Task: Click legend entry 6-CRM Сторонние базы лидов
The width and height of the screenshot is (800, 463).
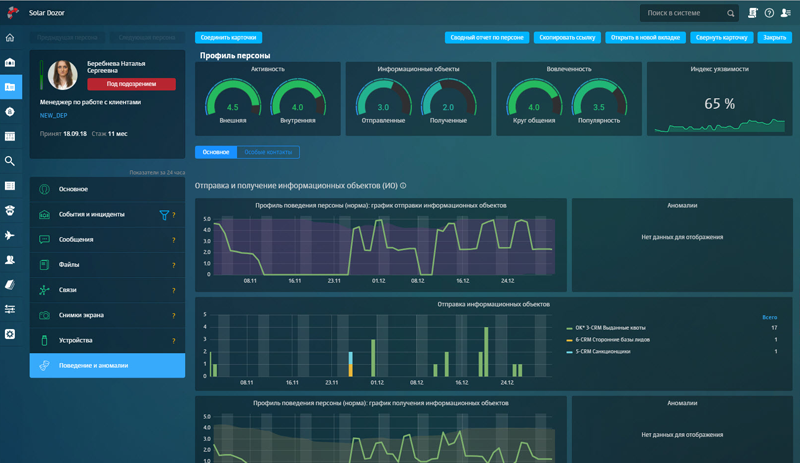Action: tap(608, 339)
